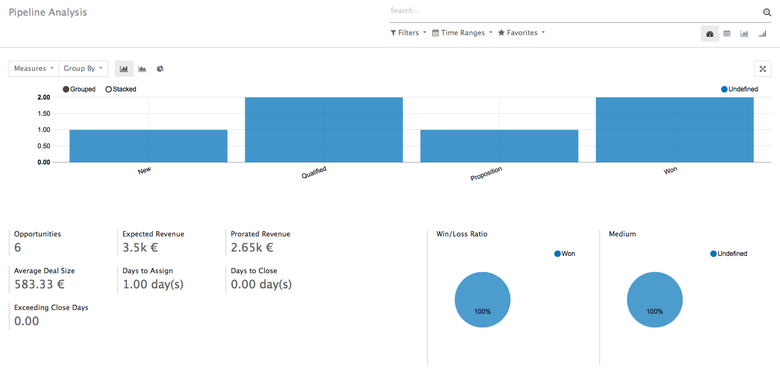The width and height of the screenshot is (780, 376).
Task: Expand graph to full screen
Action: [x=763, y=69]
